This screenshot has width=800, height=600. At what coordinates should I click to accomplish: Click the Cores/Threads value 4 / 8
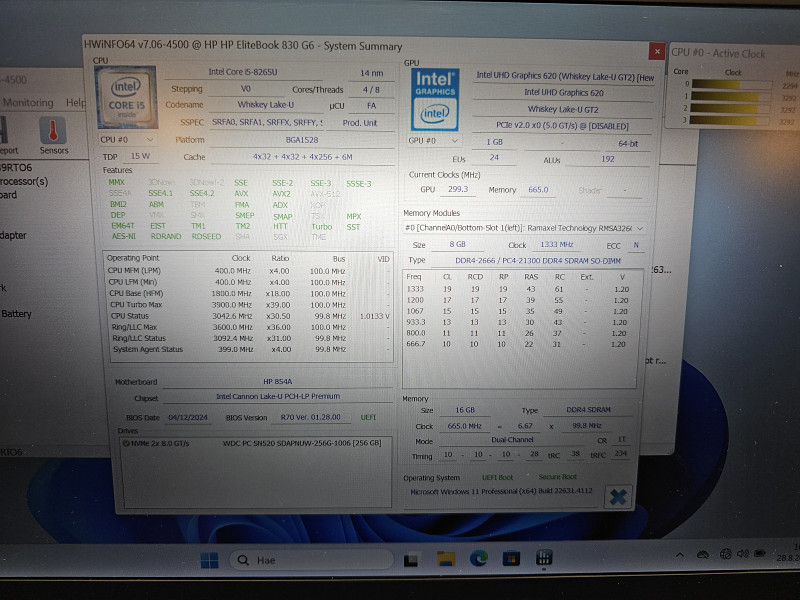(371, 90)
